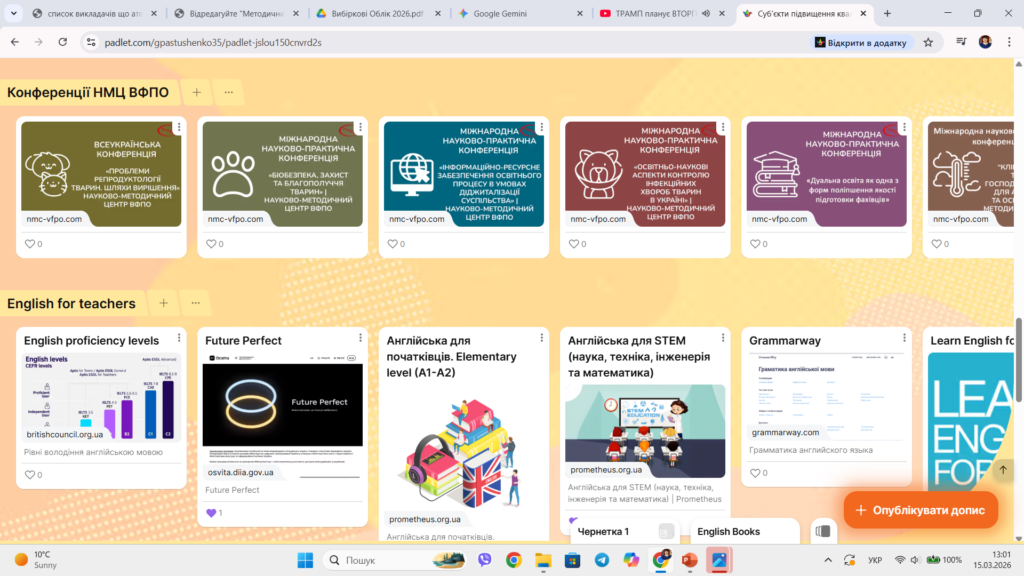
Task: Click the scroll-to-top arrow button
Action: (1003, 470)
